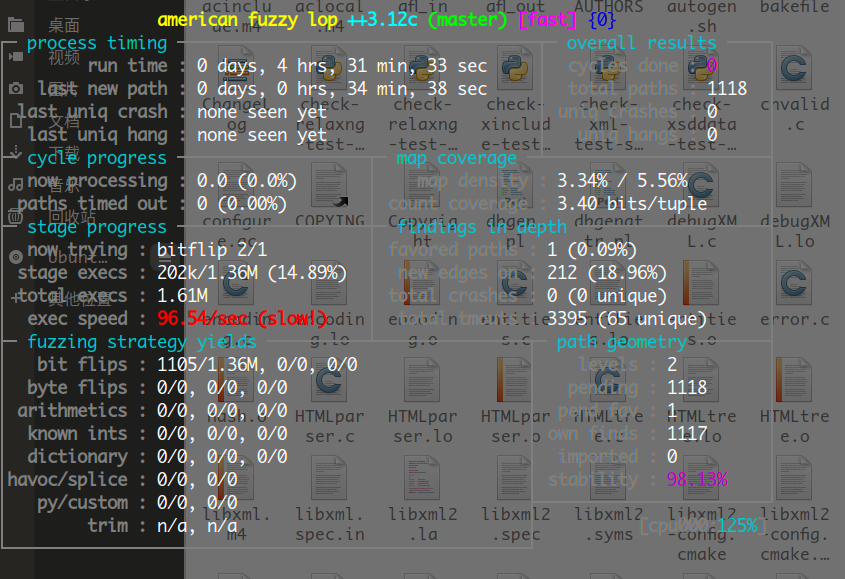Select the HTMLtree.c source file icon
This screenshot has height=579, width=845.
(x=609, y=380)
